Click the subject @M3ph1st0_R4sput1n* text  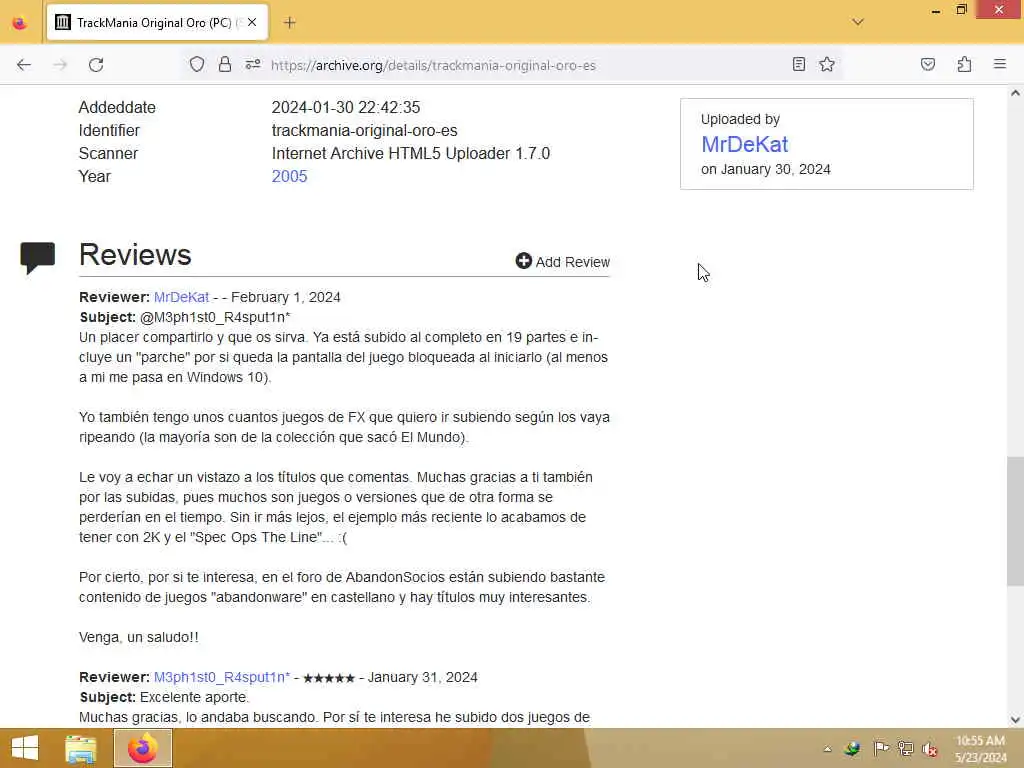[215, 317]
